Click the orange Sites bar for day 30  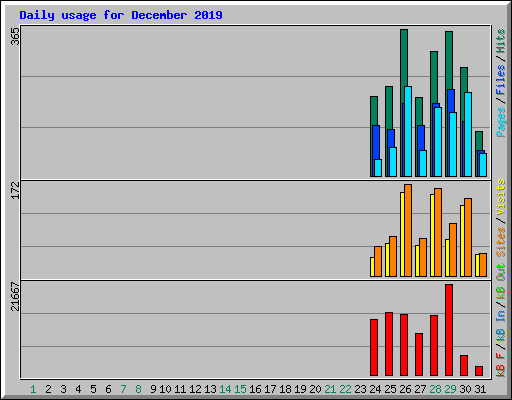tap(468, 237)
